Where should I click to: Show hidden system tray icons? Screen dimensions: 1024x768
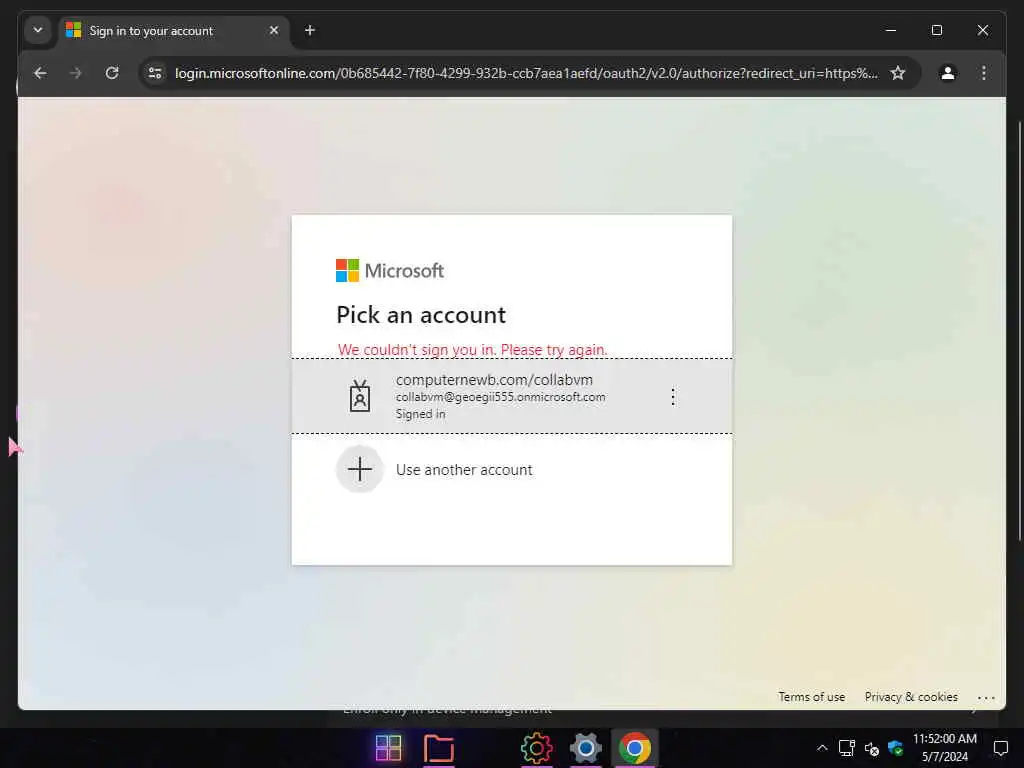click(822, 748)
